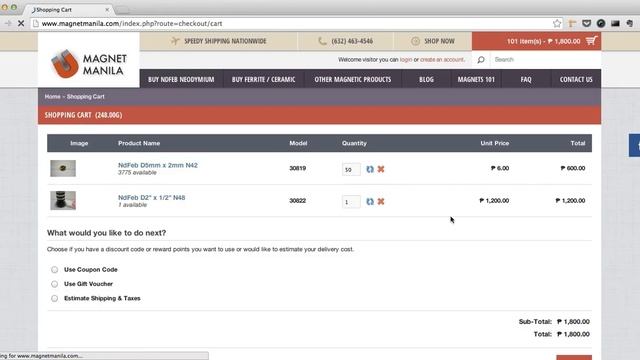The image size is (640, 360).
Task: Click the login link
Action: 406,60
